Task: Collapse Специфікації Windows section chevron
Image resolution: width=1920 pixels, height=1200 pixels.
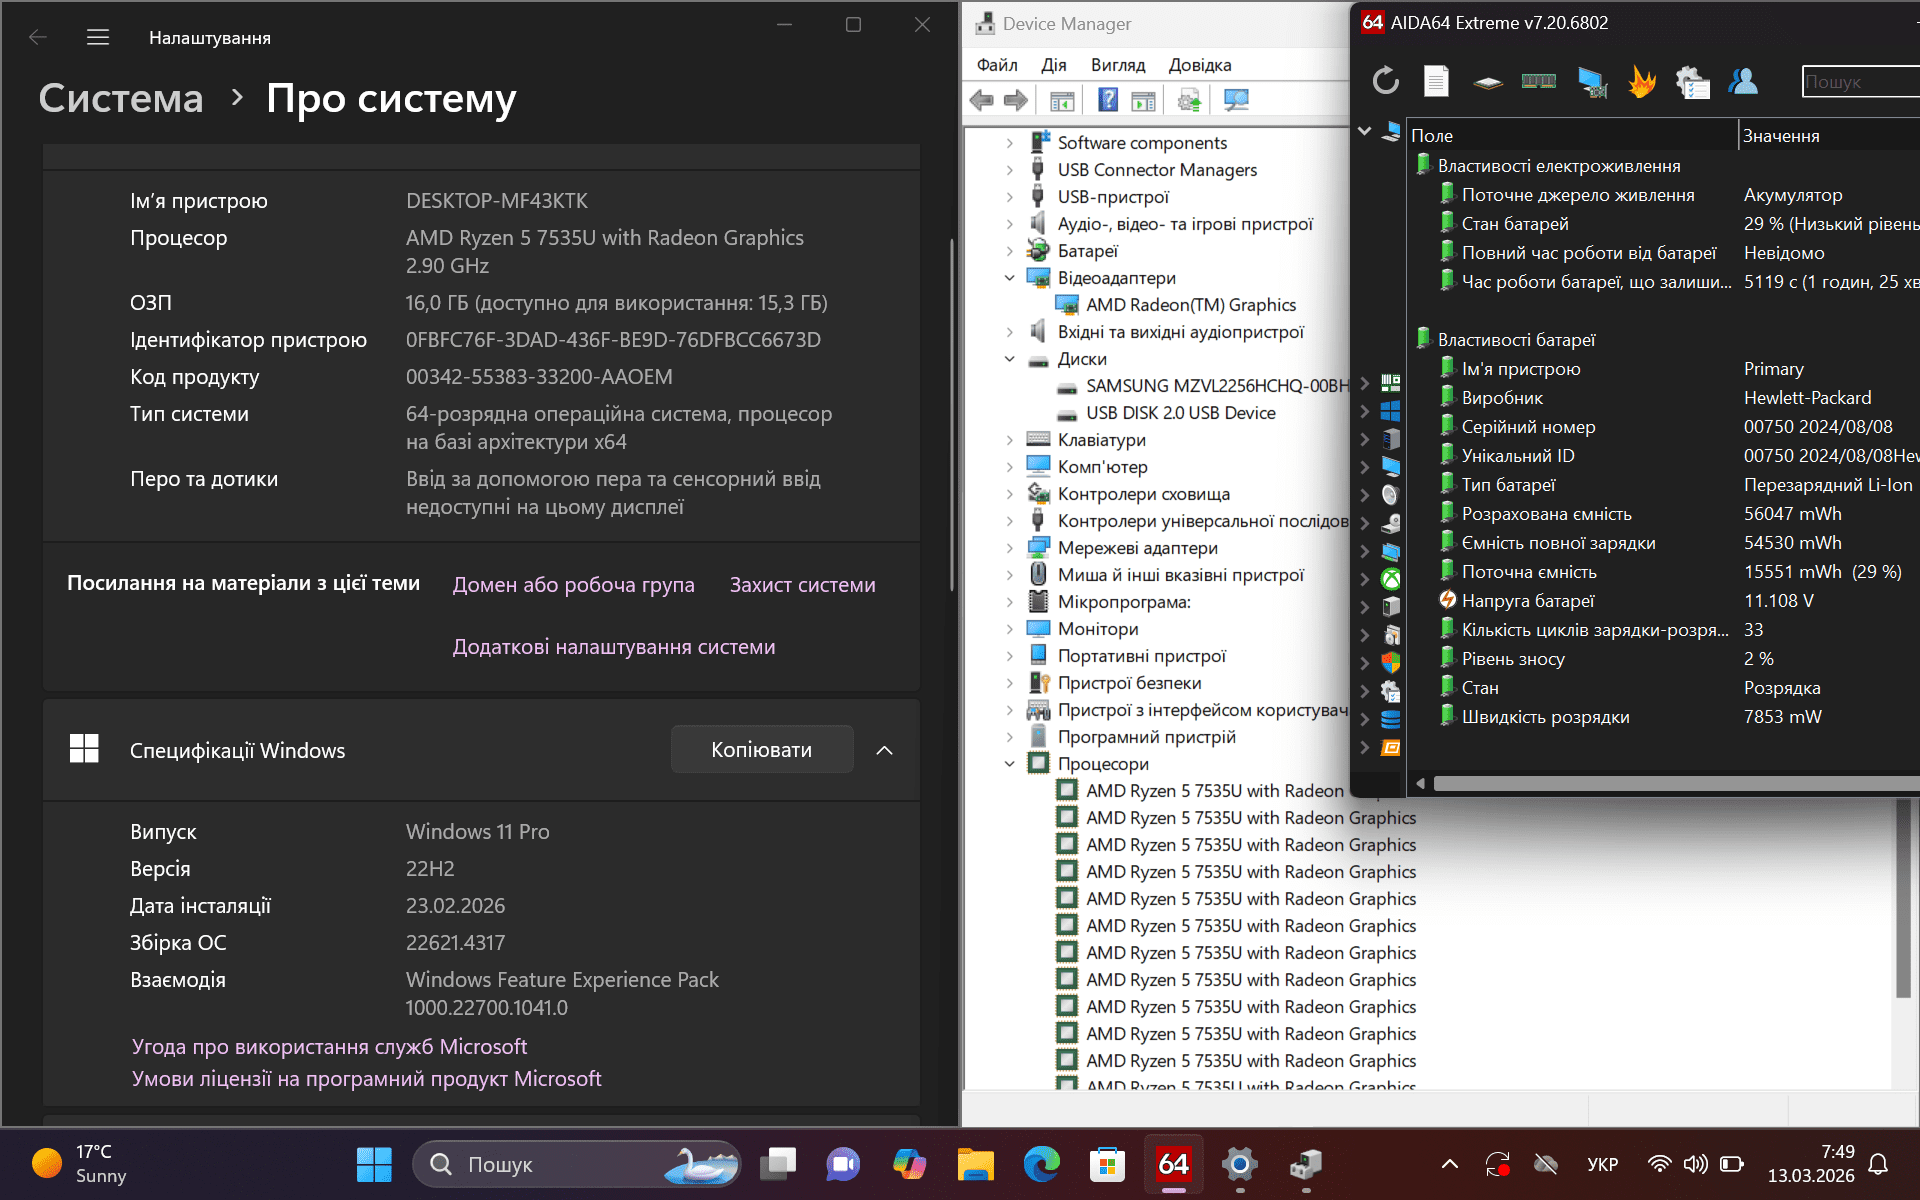Action: click(x=884, y=750)
